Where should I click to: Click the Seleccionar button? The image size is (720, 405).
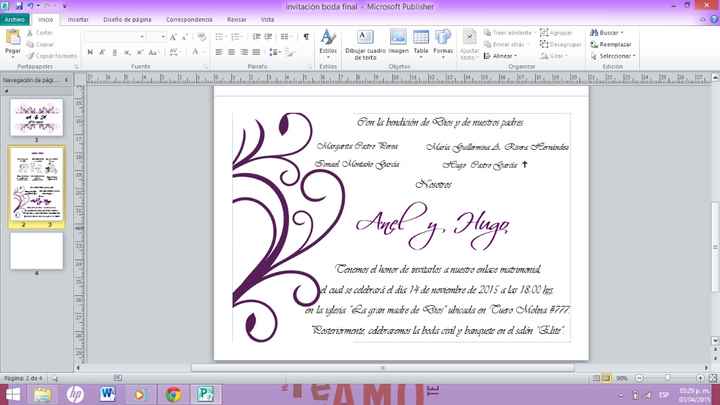click(615, 56)
